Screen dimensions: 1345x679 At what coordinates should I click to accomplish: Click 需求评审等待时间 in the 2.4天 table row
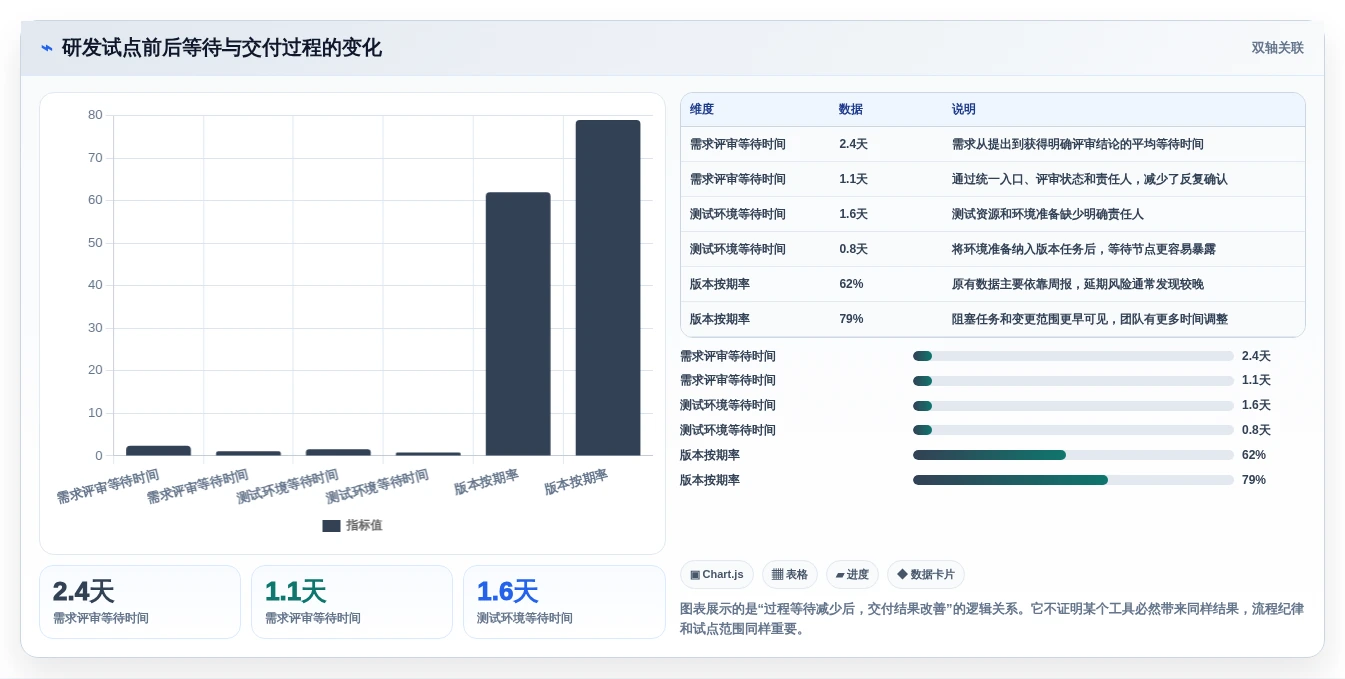(738, 144)
